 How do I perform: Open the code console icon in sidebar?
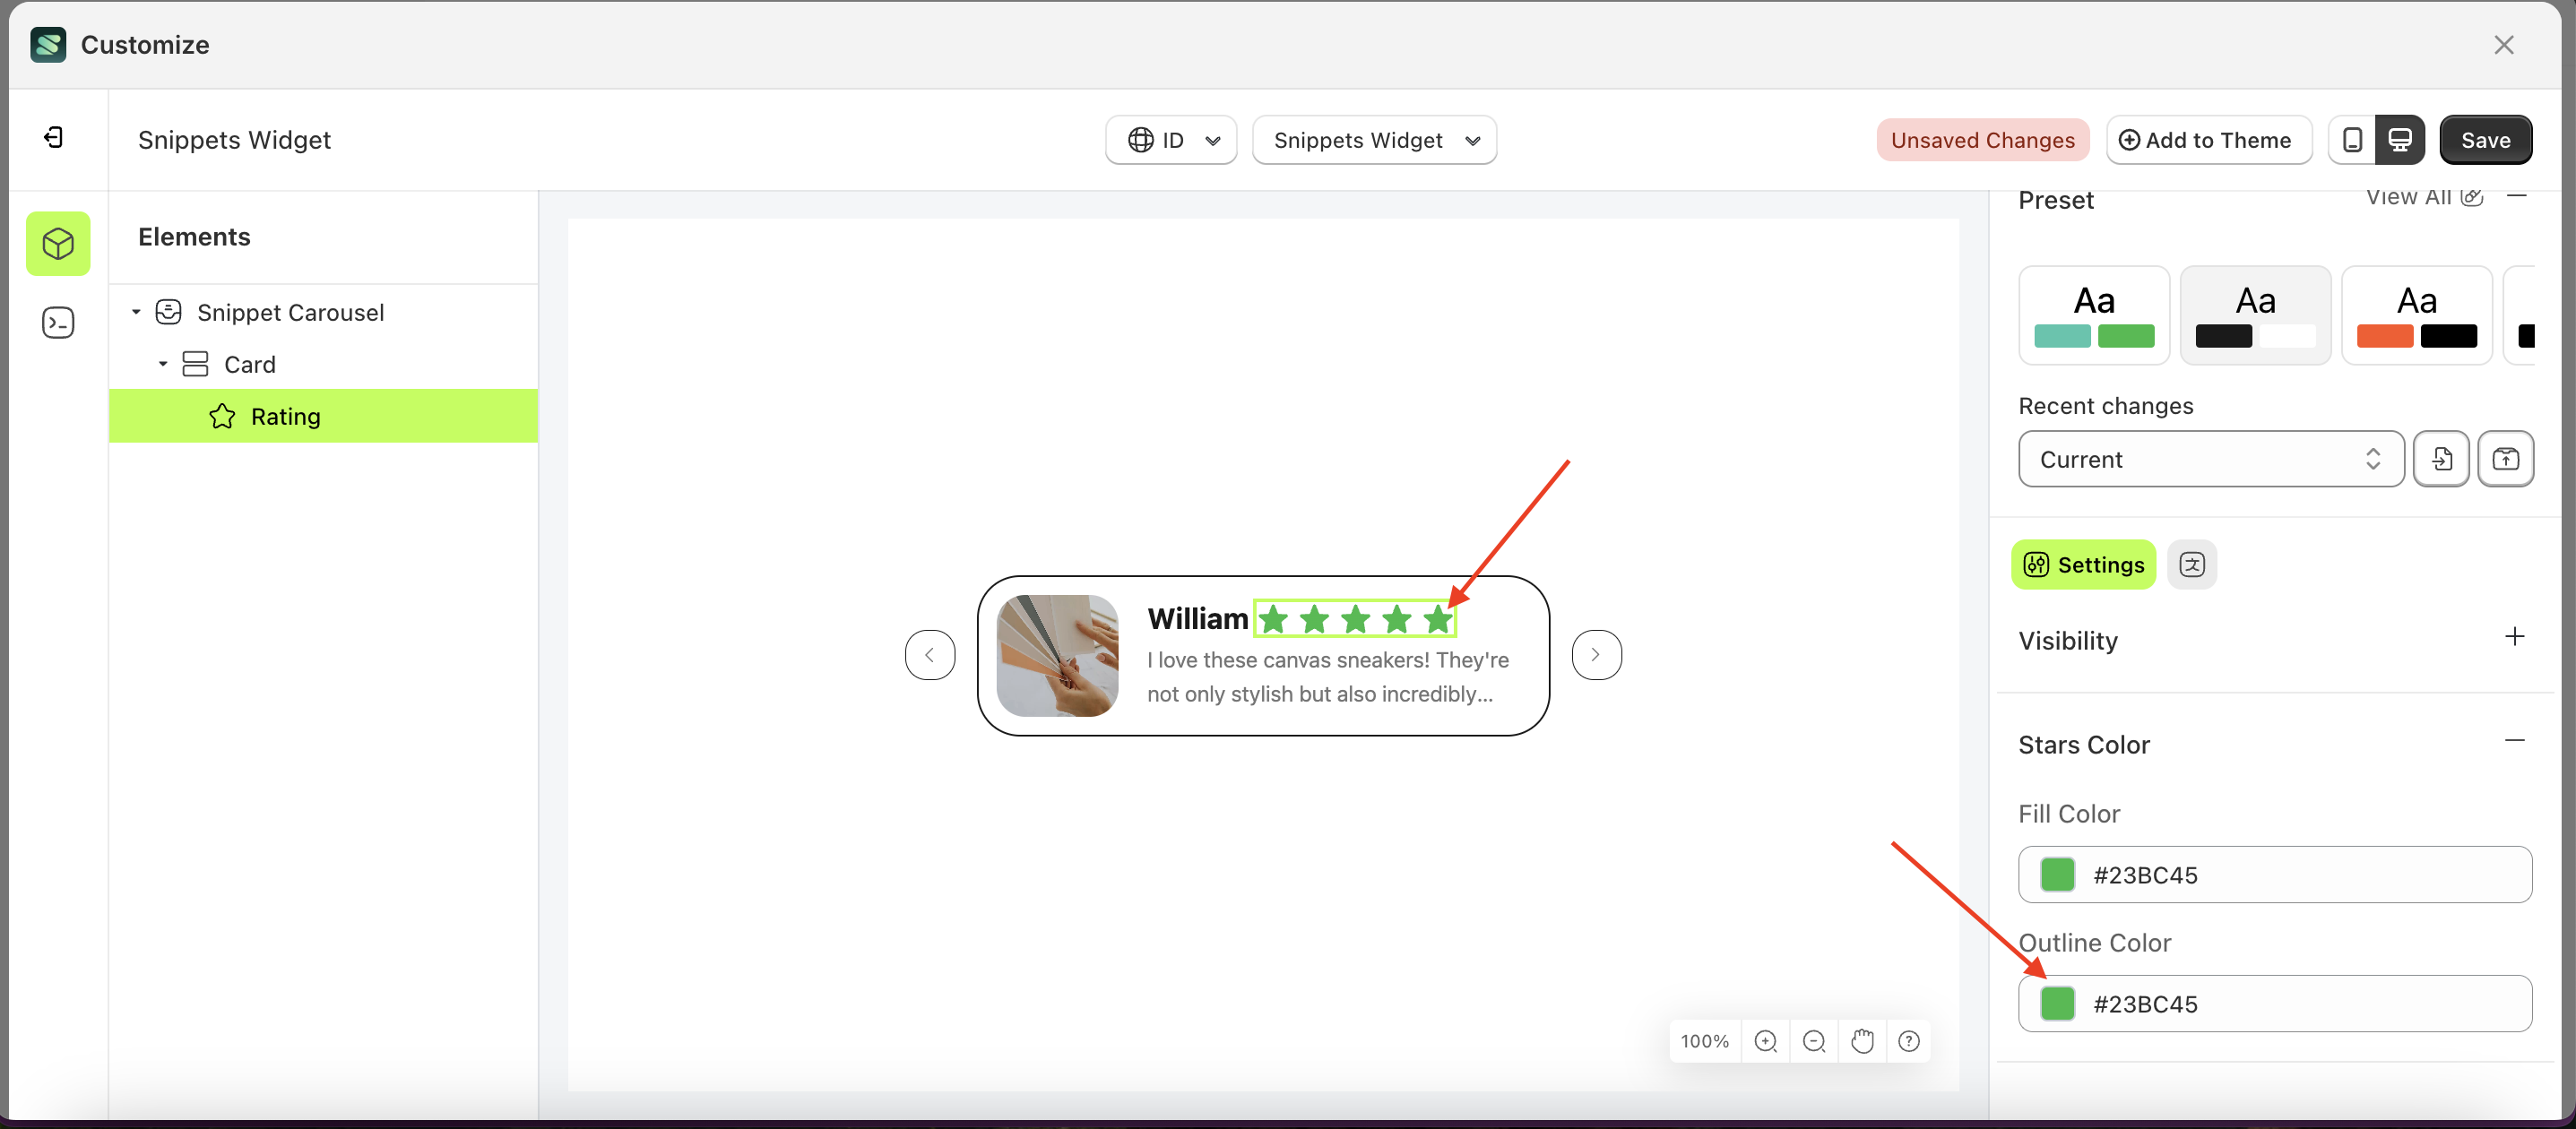pos(58,322)
